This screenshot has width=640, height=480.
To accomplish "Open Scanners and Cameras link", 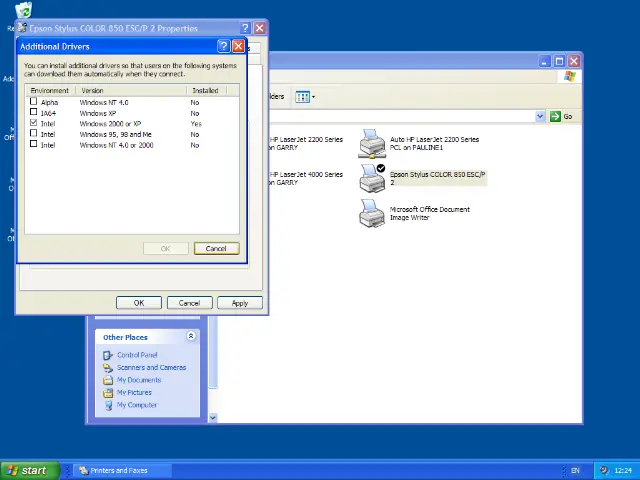I will click(151, 367).
